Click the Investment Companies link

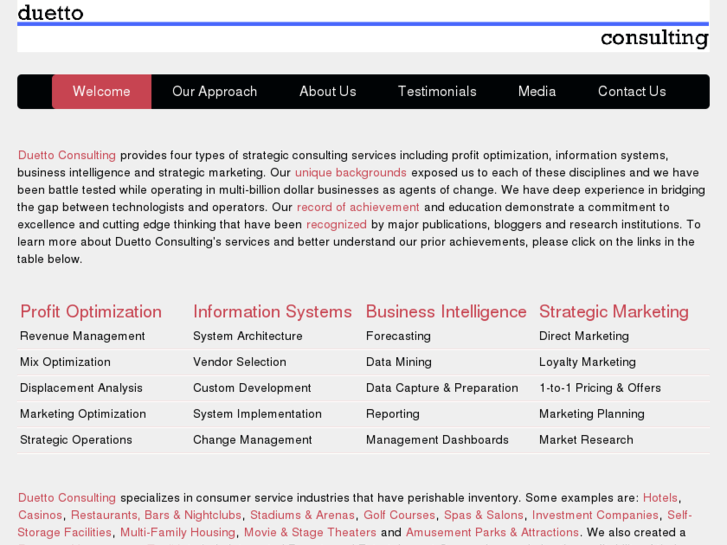coord(595,515)
